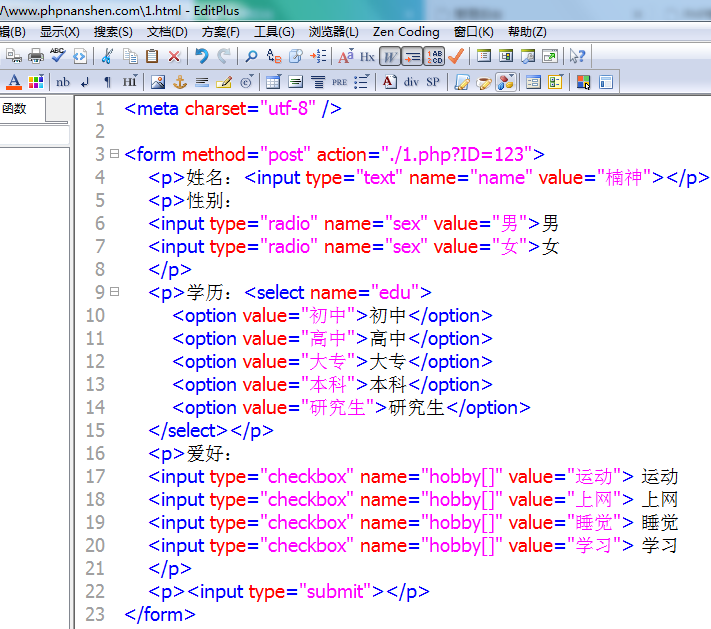Cut selection with the scissors icon
711x629 pixels.
tap(107, 56)
